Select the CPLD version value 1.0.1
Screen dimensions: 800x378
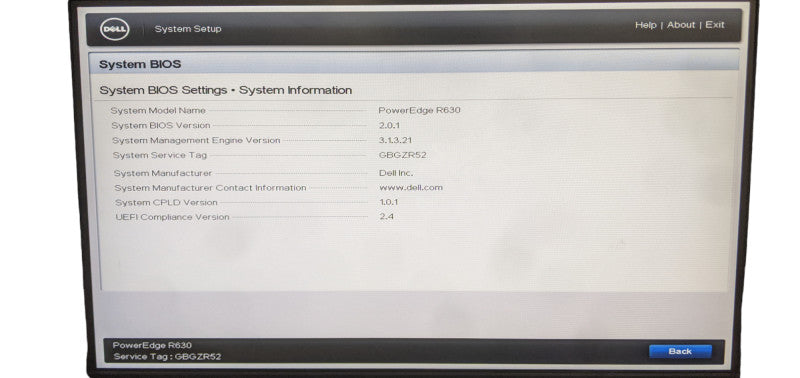coord(389,202)
